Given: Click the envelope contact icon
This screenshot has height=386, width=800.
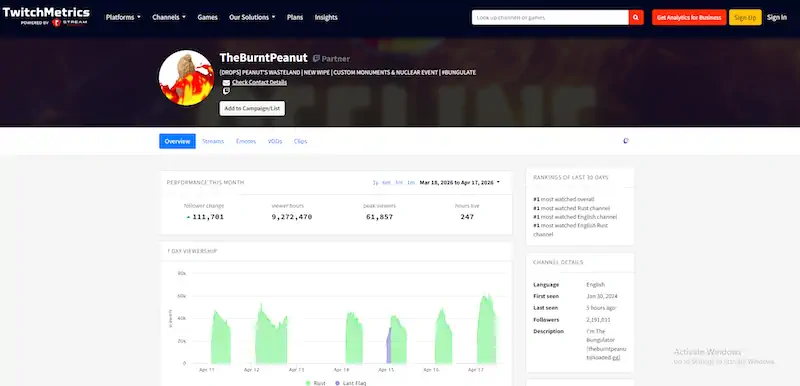Looking at the screenshot, I should coord(226,83).
